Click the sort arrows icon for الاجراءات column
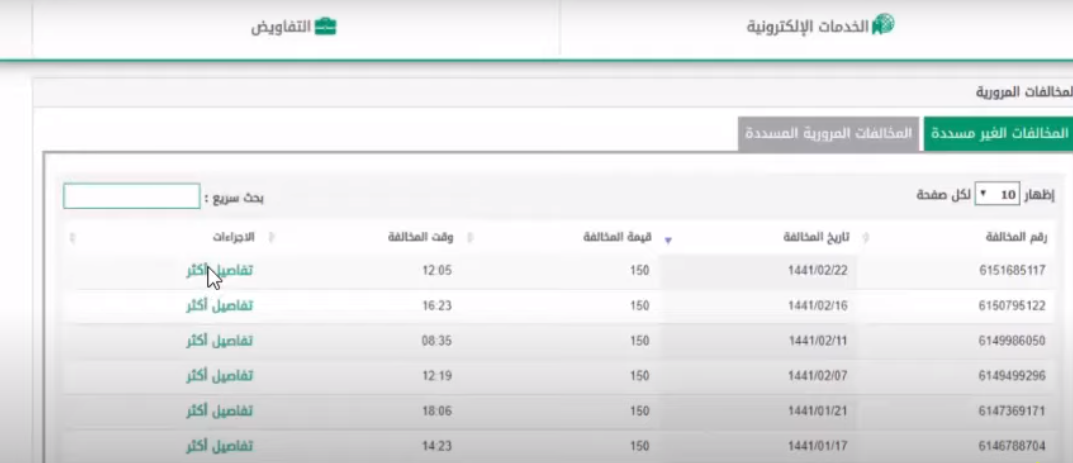Image resolution: width=1073 pixels, height=463 pixels. tap(72, 238)
